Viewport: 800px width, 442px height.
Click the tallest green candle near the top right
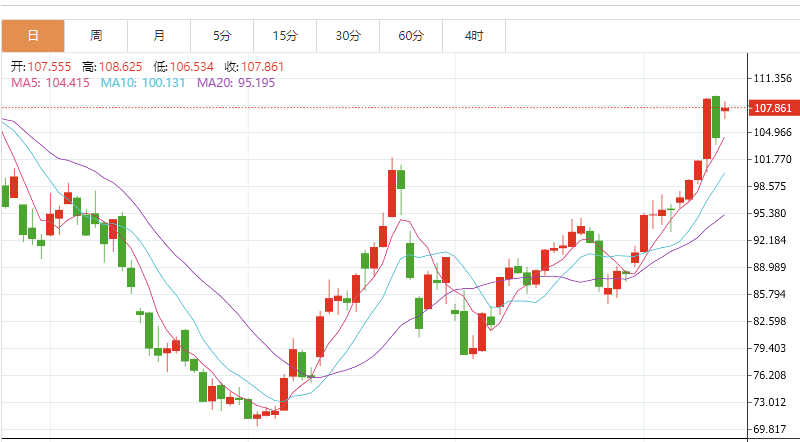tap(716, 117)
